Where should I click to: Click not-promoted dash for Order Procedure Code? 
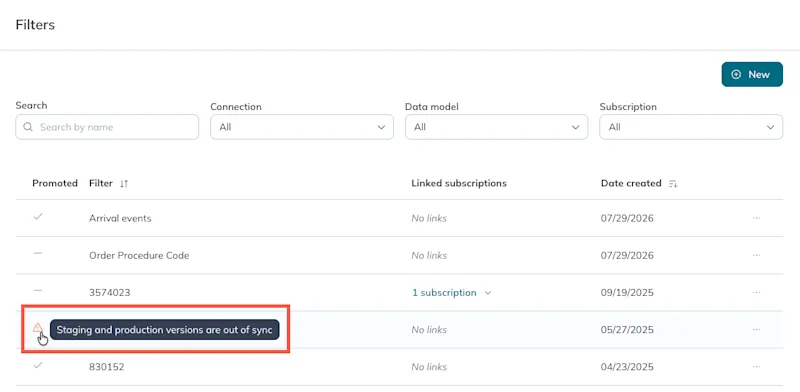click(38, 253)
